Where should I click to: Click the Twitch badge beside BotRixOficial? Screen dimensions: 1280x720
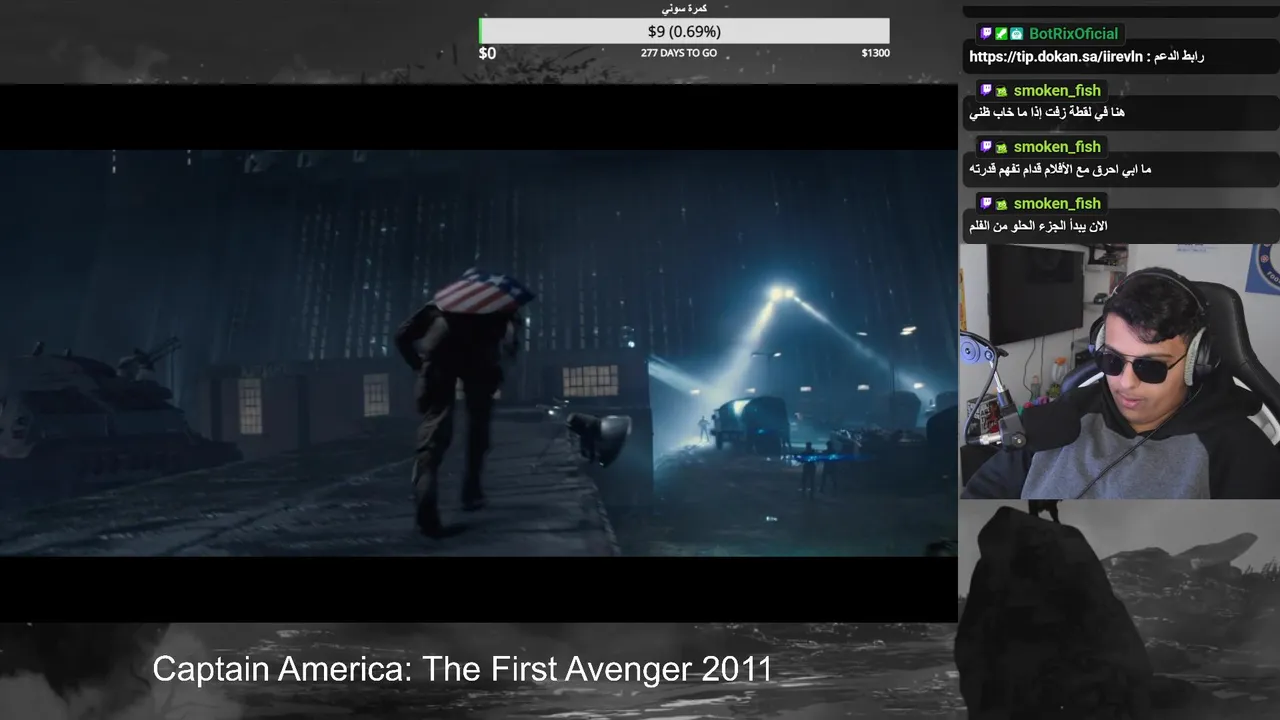point(986,34)
